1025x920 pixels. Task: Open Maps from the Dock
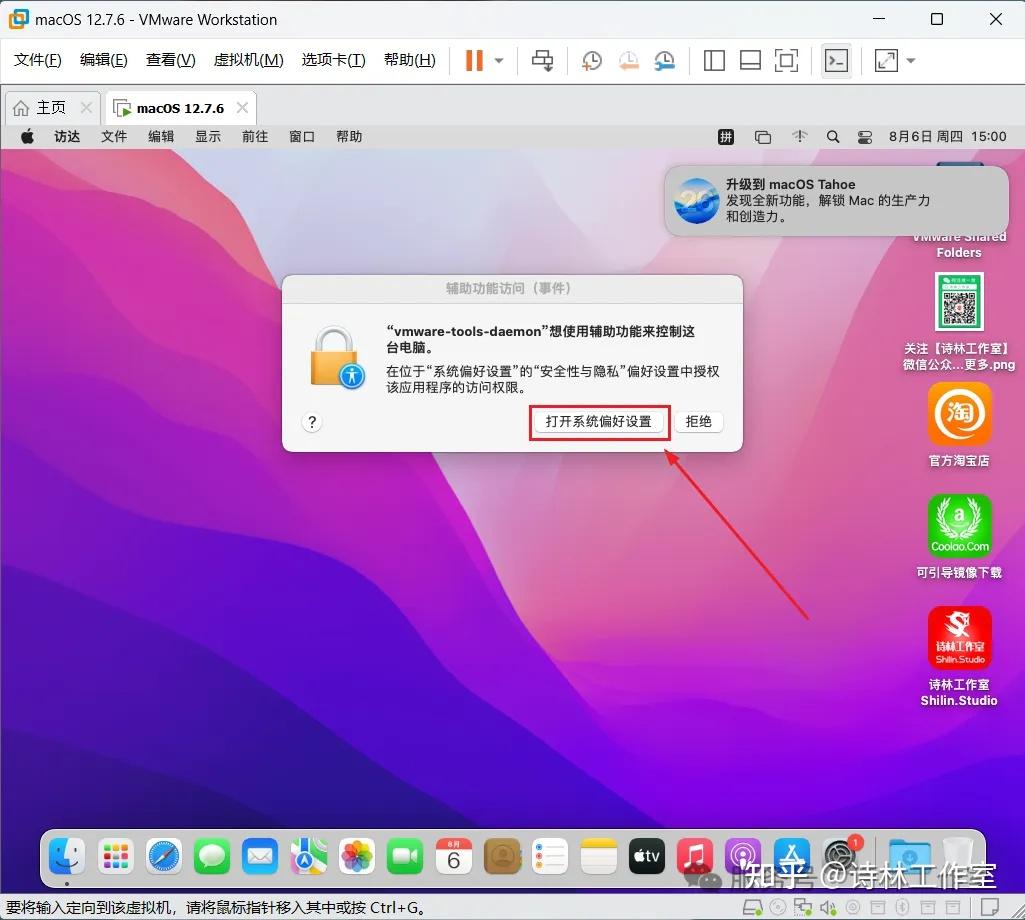point(309,857)
